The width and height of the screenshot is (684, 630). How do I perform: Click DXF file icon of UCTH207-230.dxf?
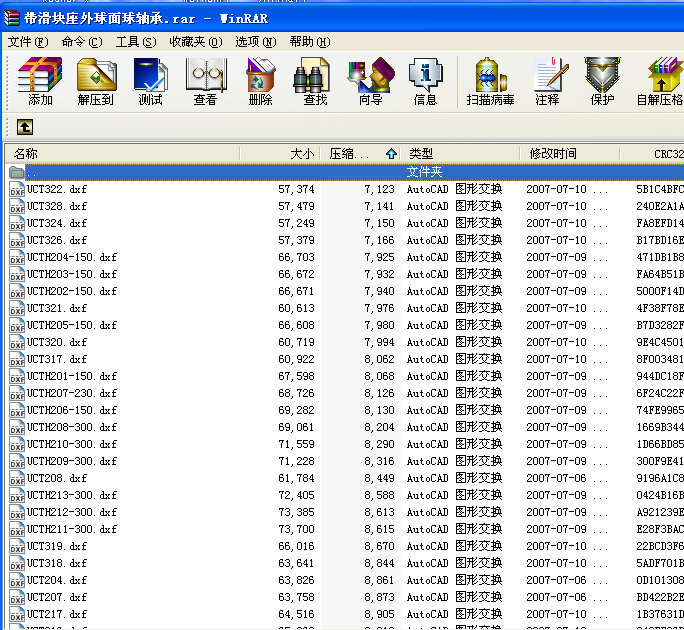tap(17, 394)
